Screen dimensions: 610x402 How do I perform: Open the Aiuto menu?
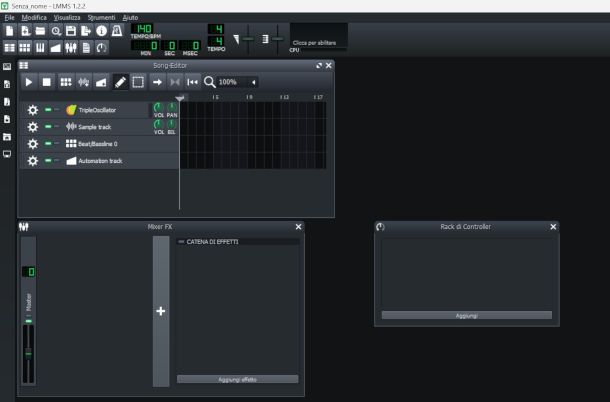[130, 18]
